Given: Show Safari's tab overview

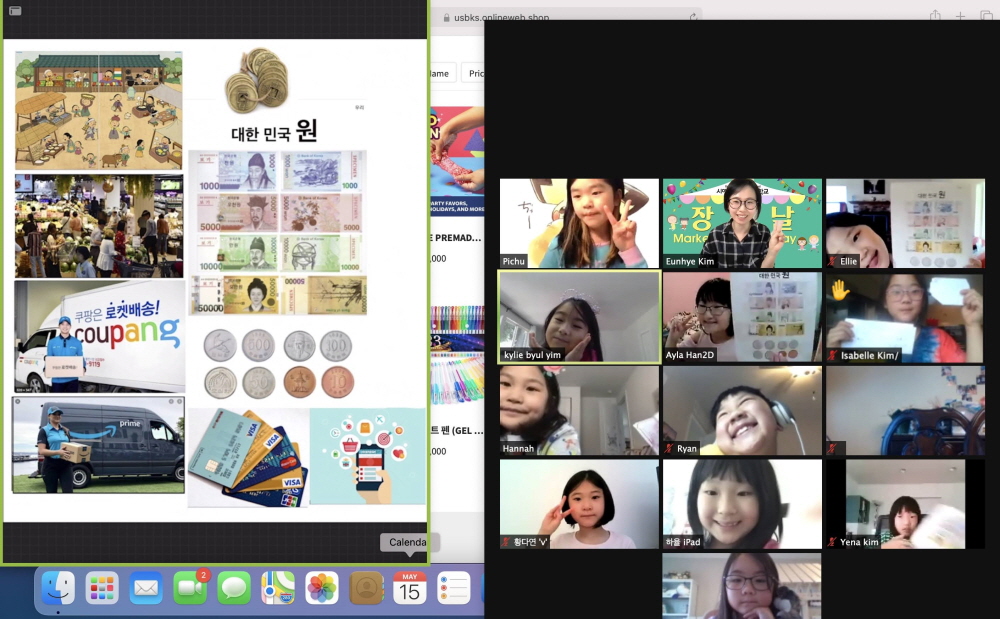Looking at the screenshot, I should pyautogui.click(x=987, y=16).
